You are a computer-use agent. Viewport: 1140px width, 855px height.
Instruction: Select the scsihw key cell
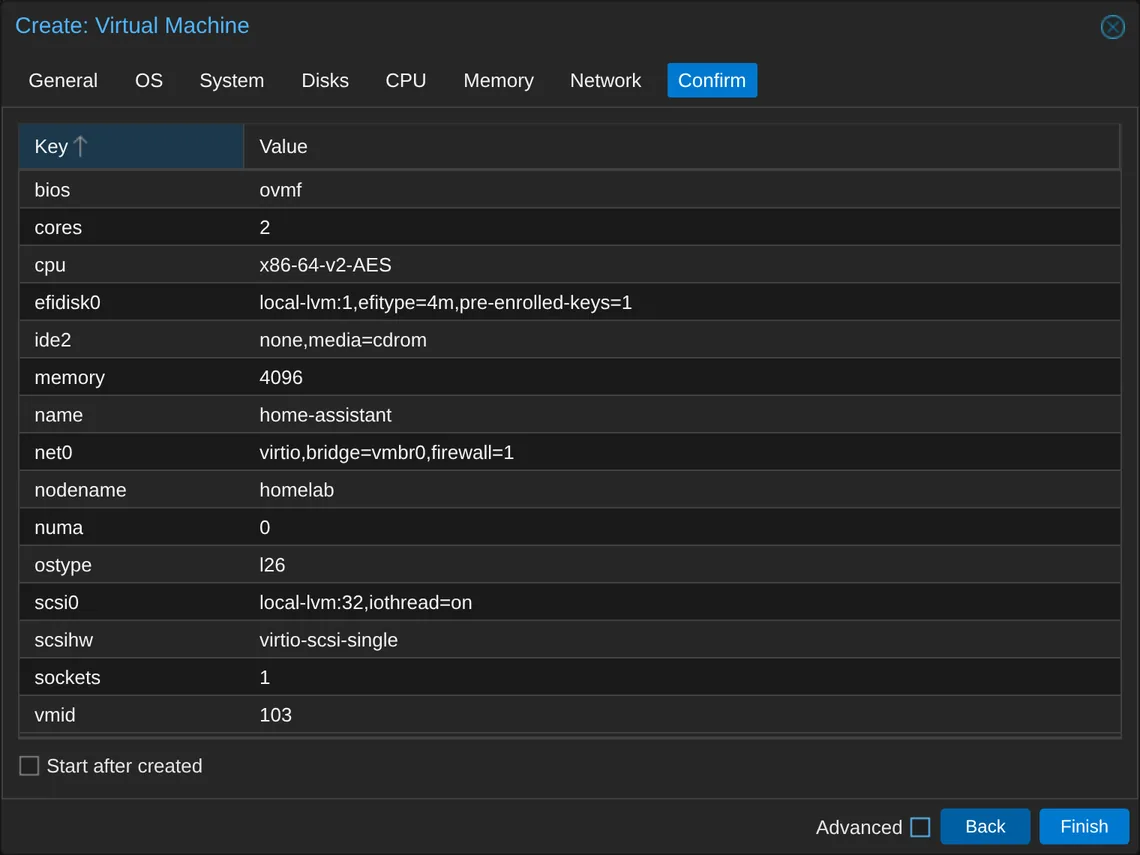[x=131, y=640]
